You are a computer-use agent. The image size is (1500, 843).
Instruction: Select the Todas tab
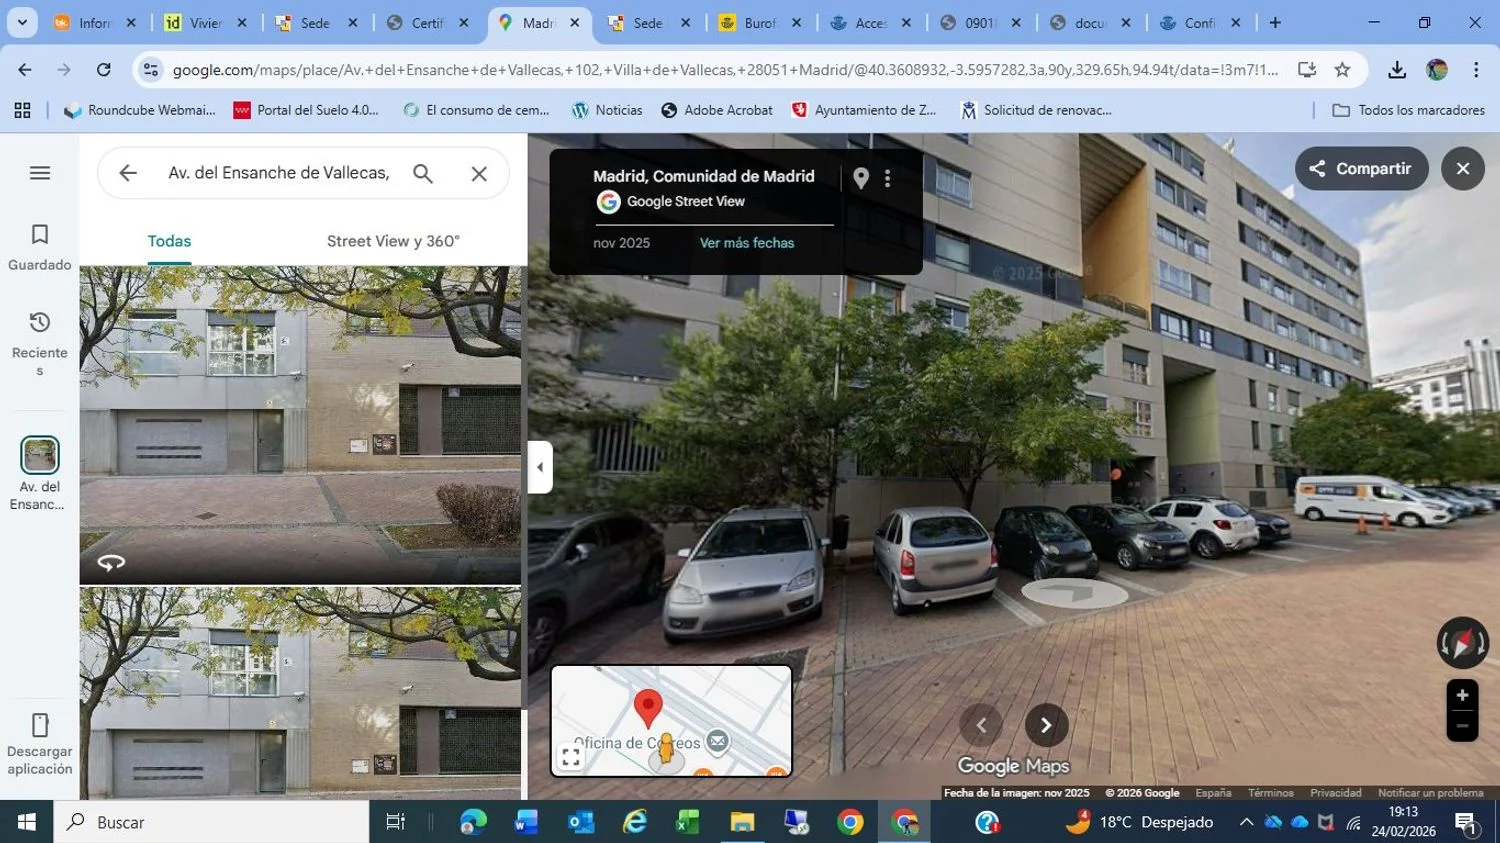click(167, 240)
